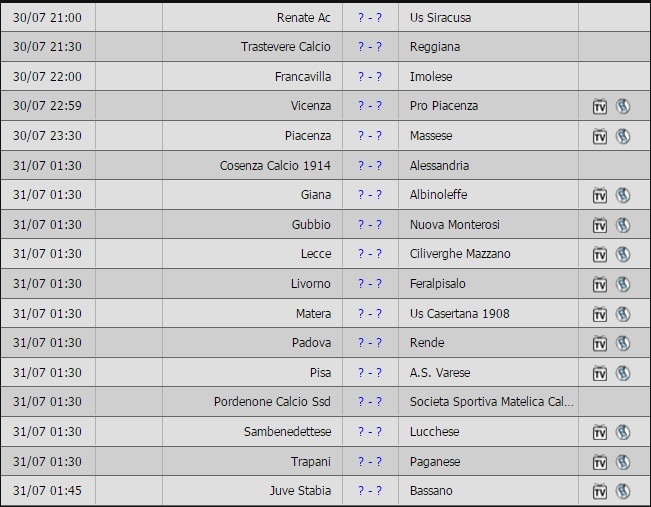Click the TV icon for Vicenza vs Pro Piacenza
The width and height of the screenshot is (651, 507).
(x=600, y=107)
